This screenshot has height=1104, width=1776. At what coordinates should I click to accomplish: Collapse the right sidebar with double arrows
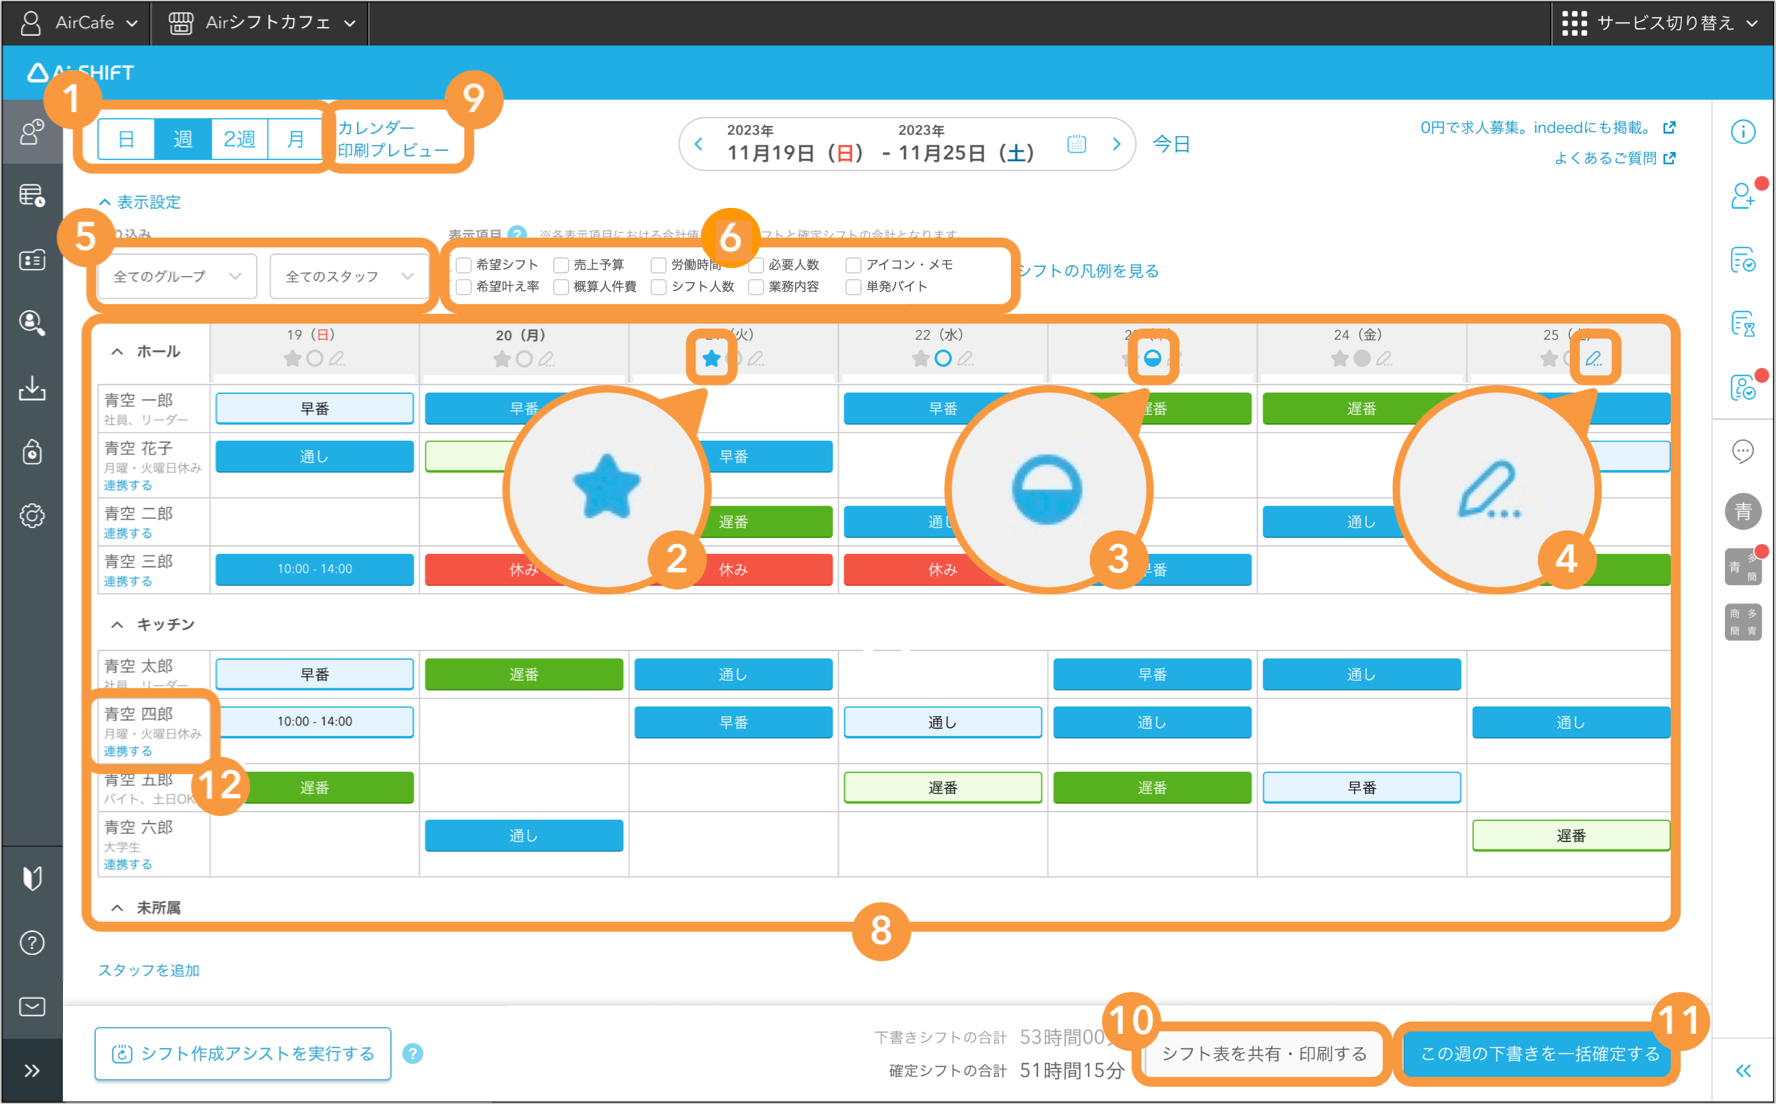point(1743,1071)
